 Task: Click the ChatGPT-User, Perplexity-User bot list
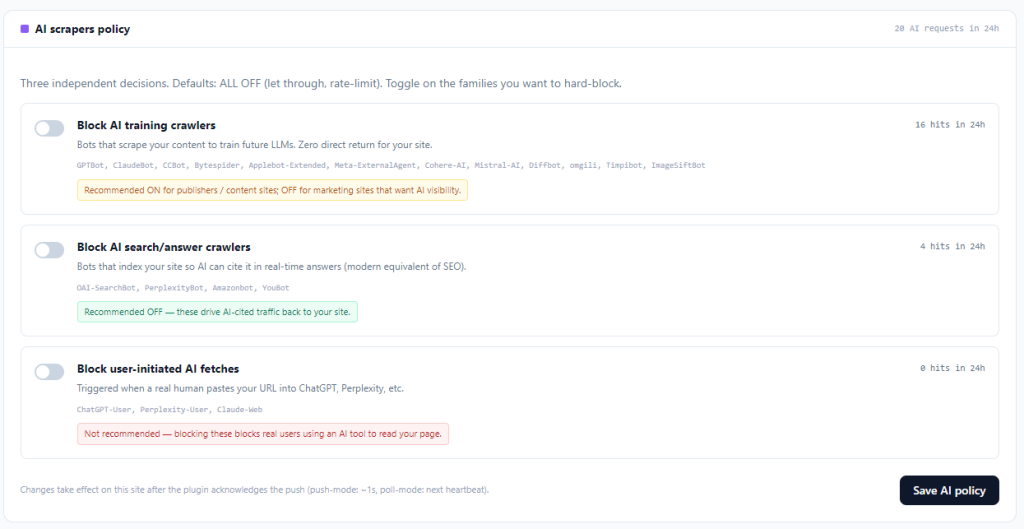pos(170,409)
